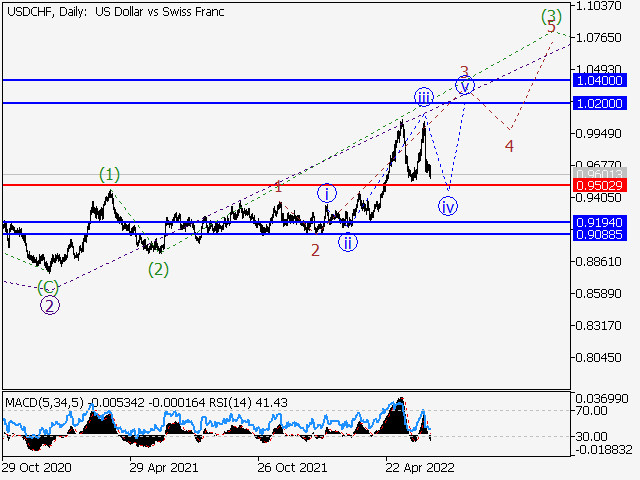Click the circled iii wave label
Image resolution: width=640 pixels, height=480 pixels.
[424, 98]
